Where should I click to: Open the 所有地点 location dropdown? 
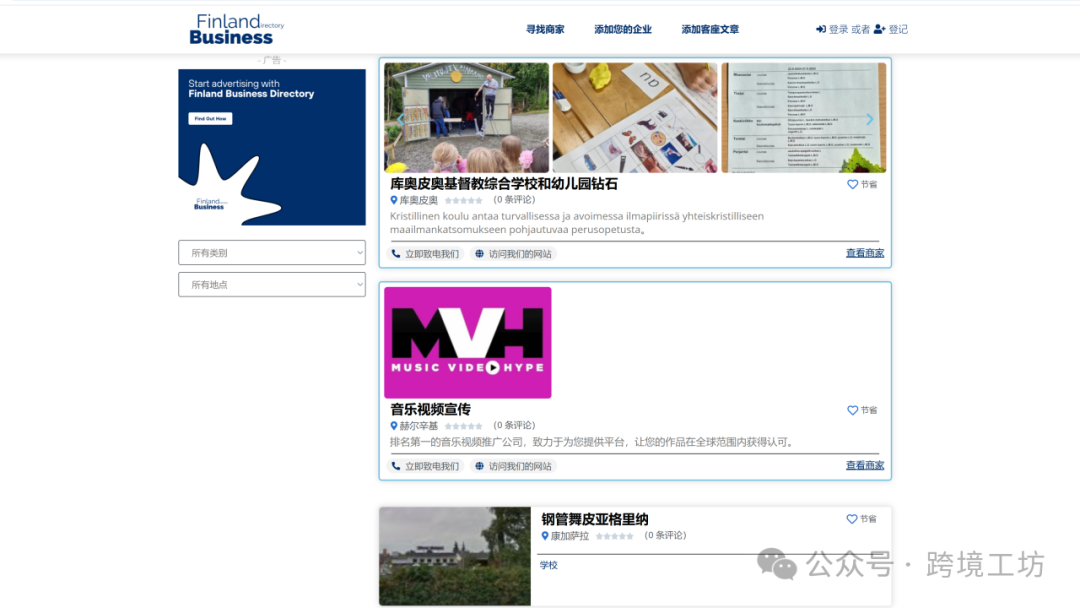[x=271, y=284]
